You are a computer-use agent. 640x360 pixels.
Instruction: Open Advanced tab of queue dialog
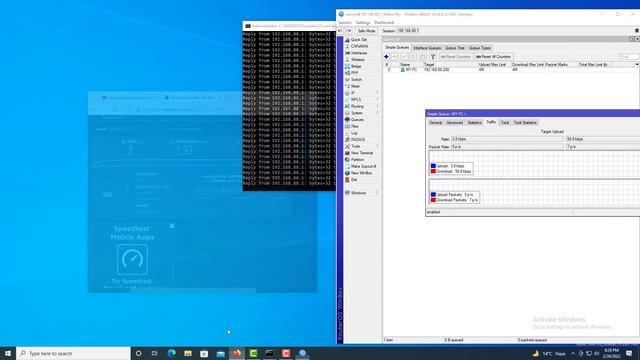tap(454, 122)
